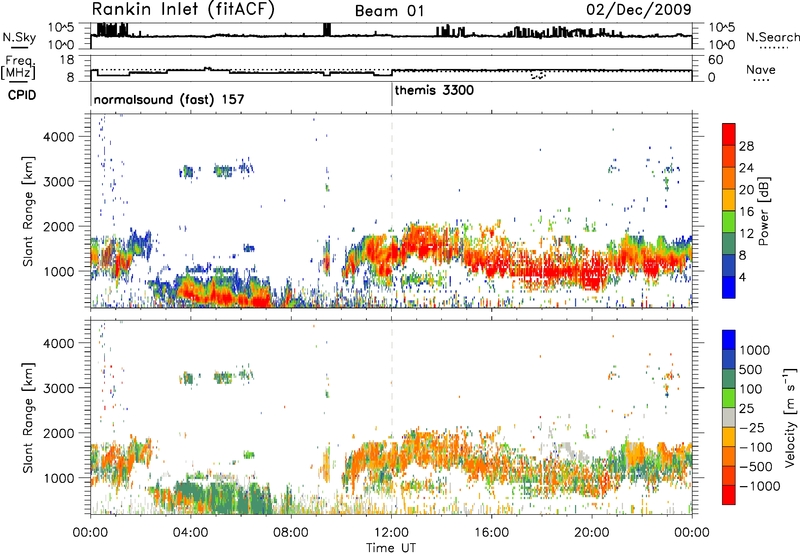800x554 pixels.
Task: Click the '4' tick on Power color bar
Action: [742, 277]
